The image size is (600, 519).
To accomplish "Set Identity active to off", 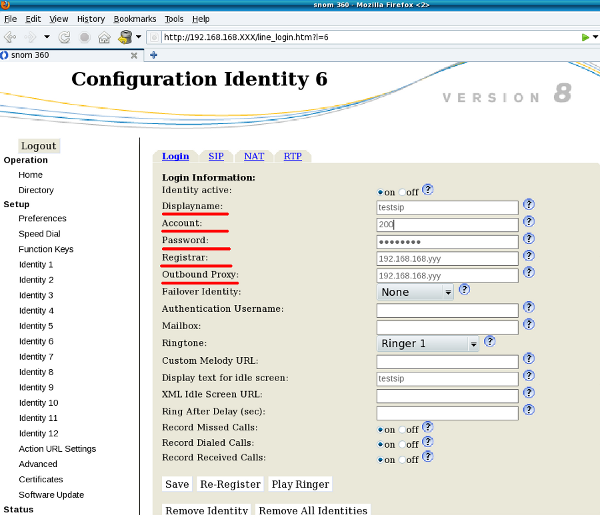I will point(402,192).
